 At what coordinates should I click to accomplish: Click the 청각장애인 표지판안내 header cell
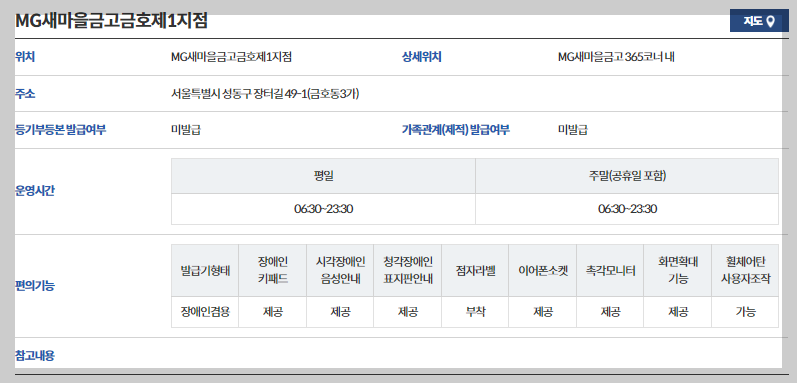408,270
